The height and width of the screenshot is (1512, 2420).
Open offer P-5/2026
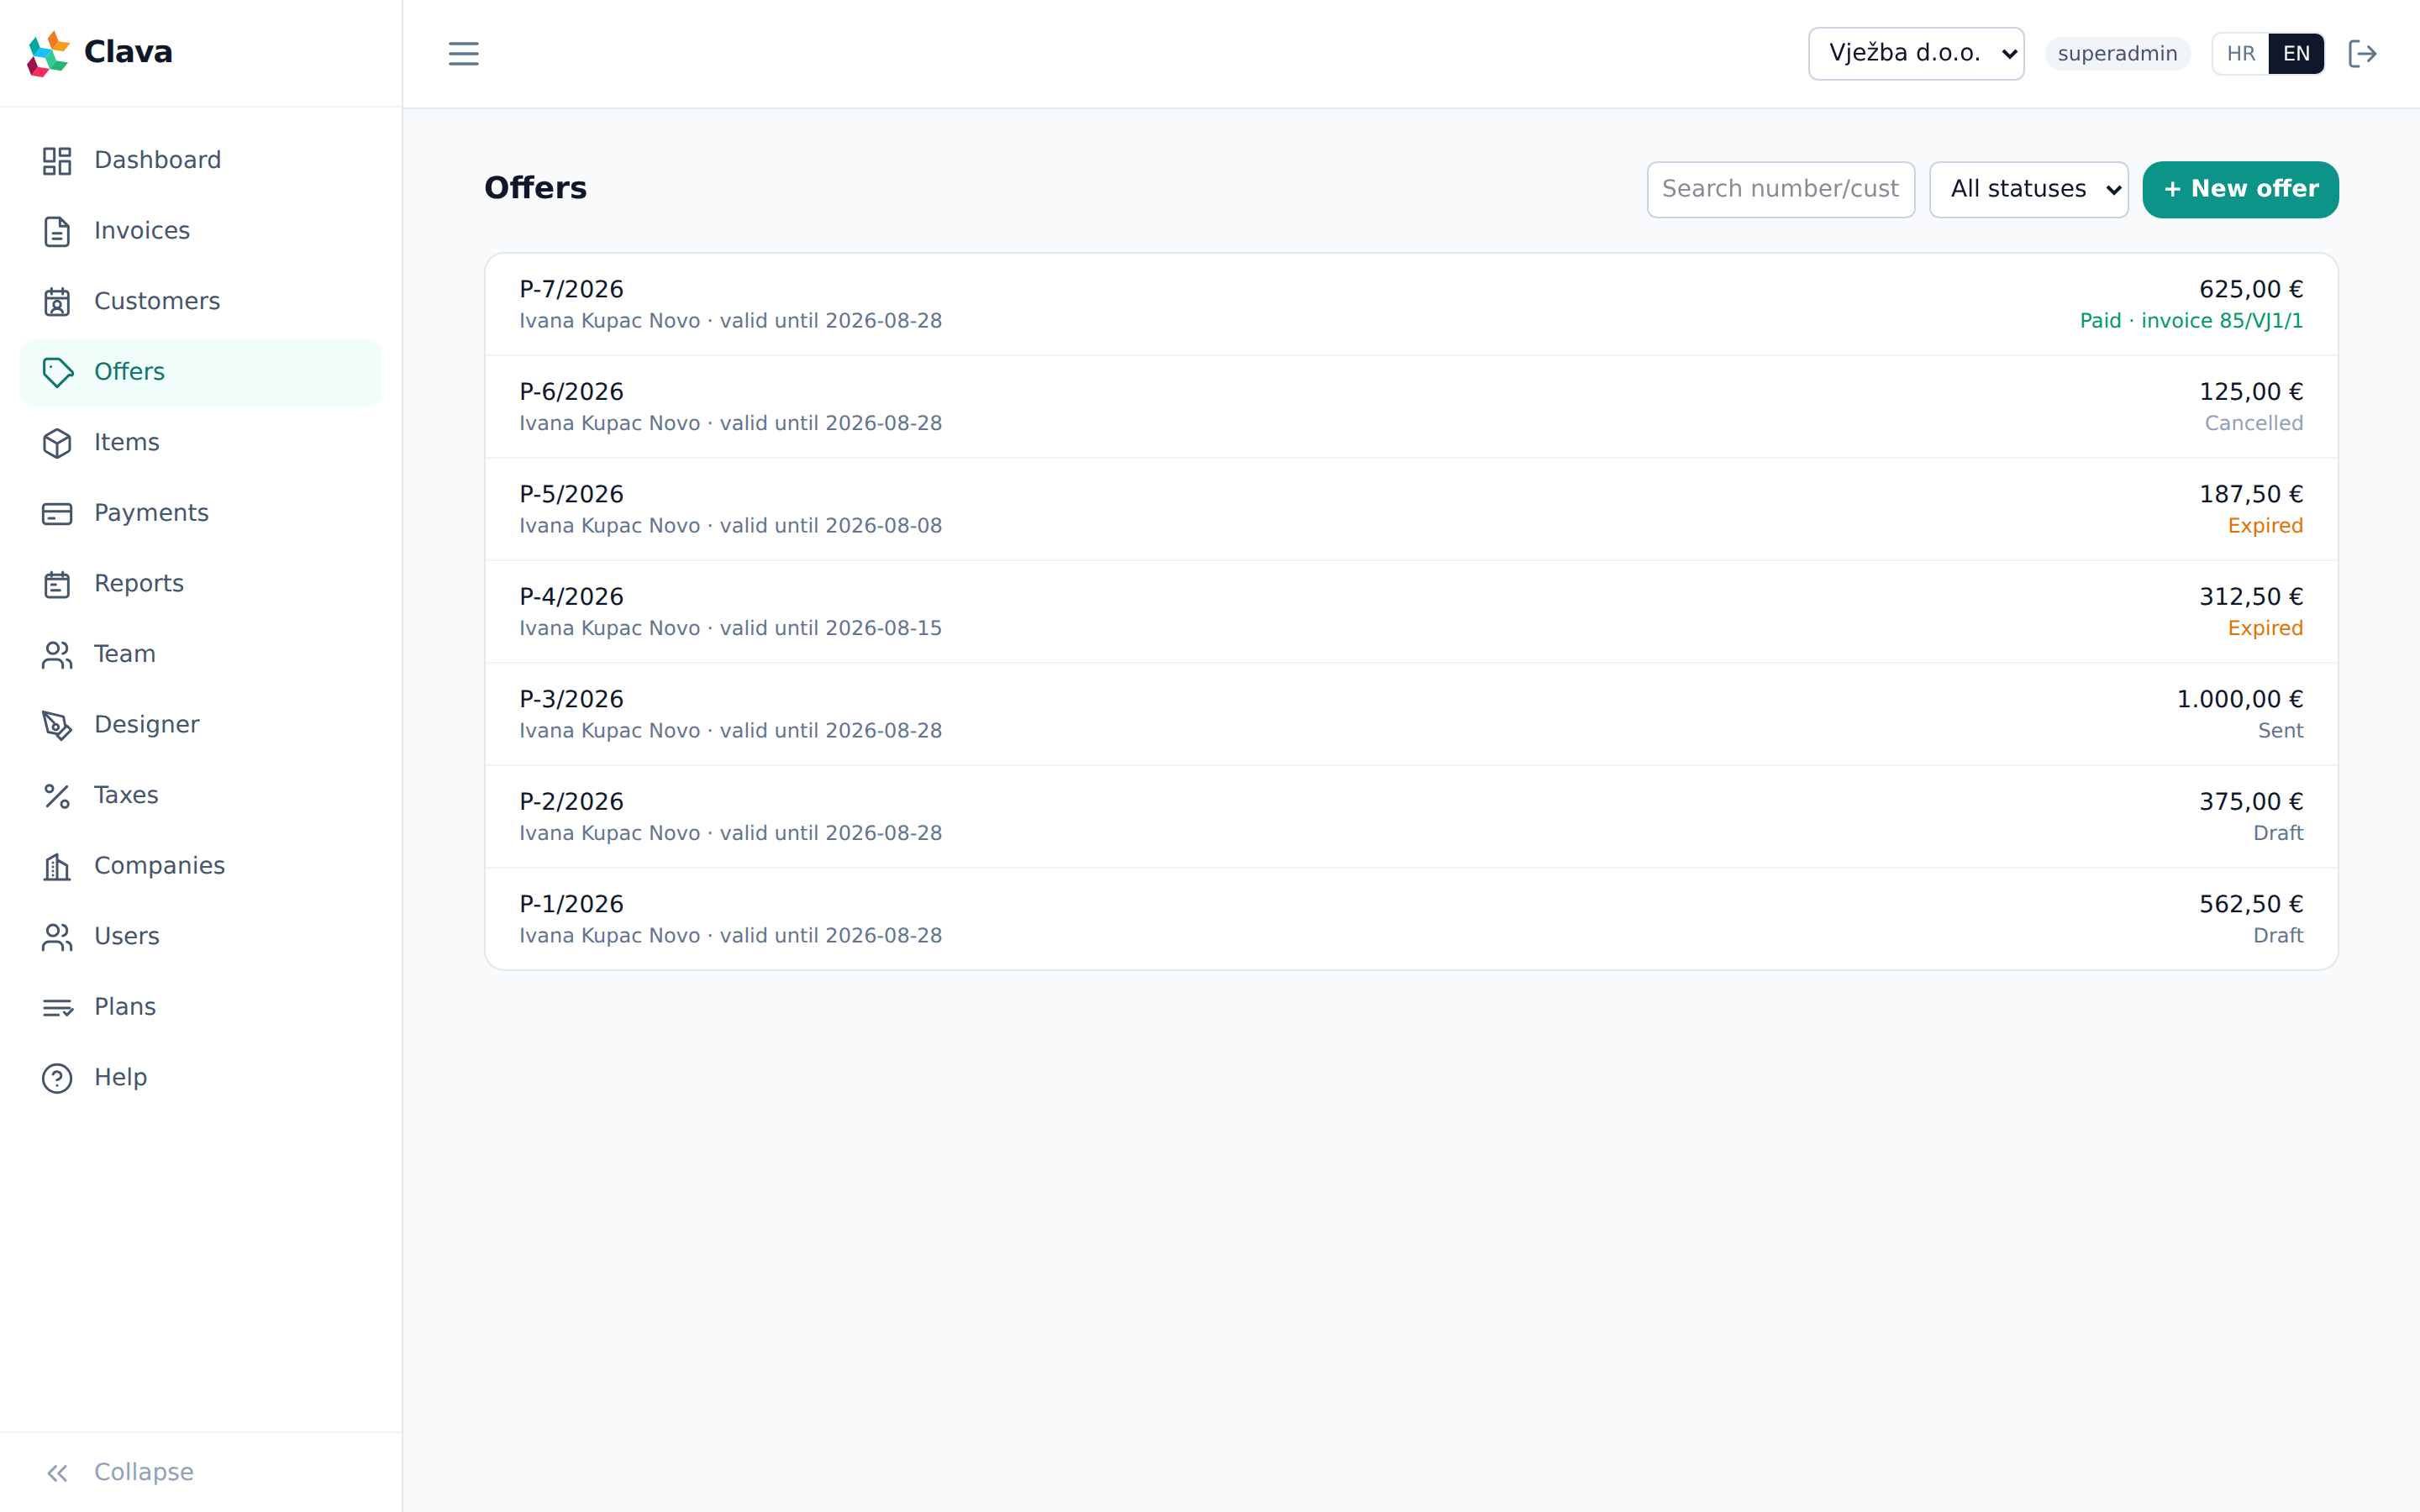1411,509
